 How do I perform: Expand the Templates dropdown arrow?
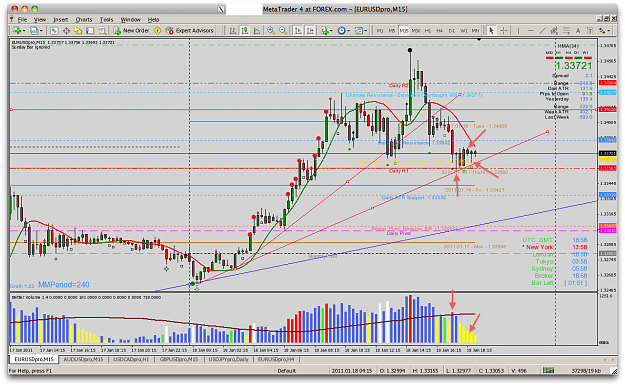pos(366,31)
